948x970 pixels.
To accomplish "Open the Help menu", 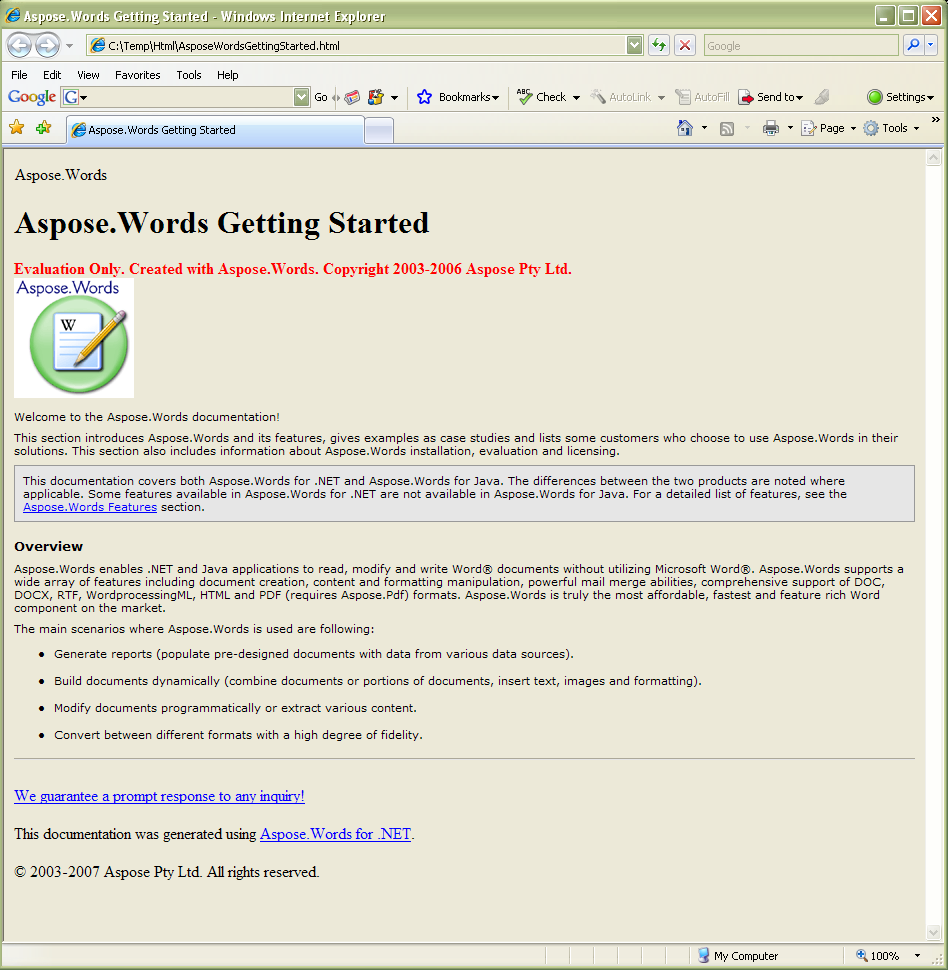I will [x=228, y=75].
